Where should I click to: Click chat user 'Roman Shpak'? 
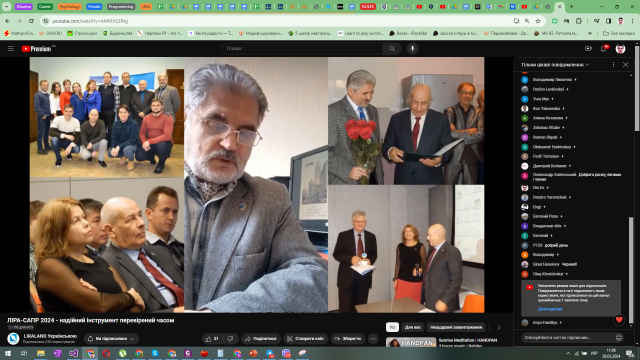click(545, 137)
